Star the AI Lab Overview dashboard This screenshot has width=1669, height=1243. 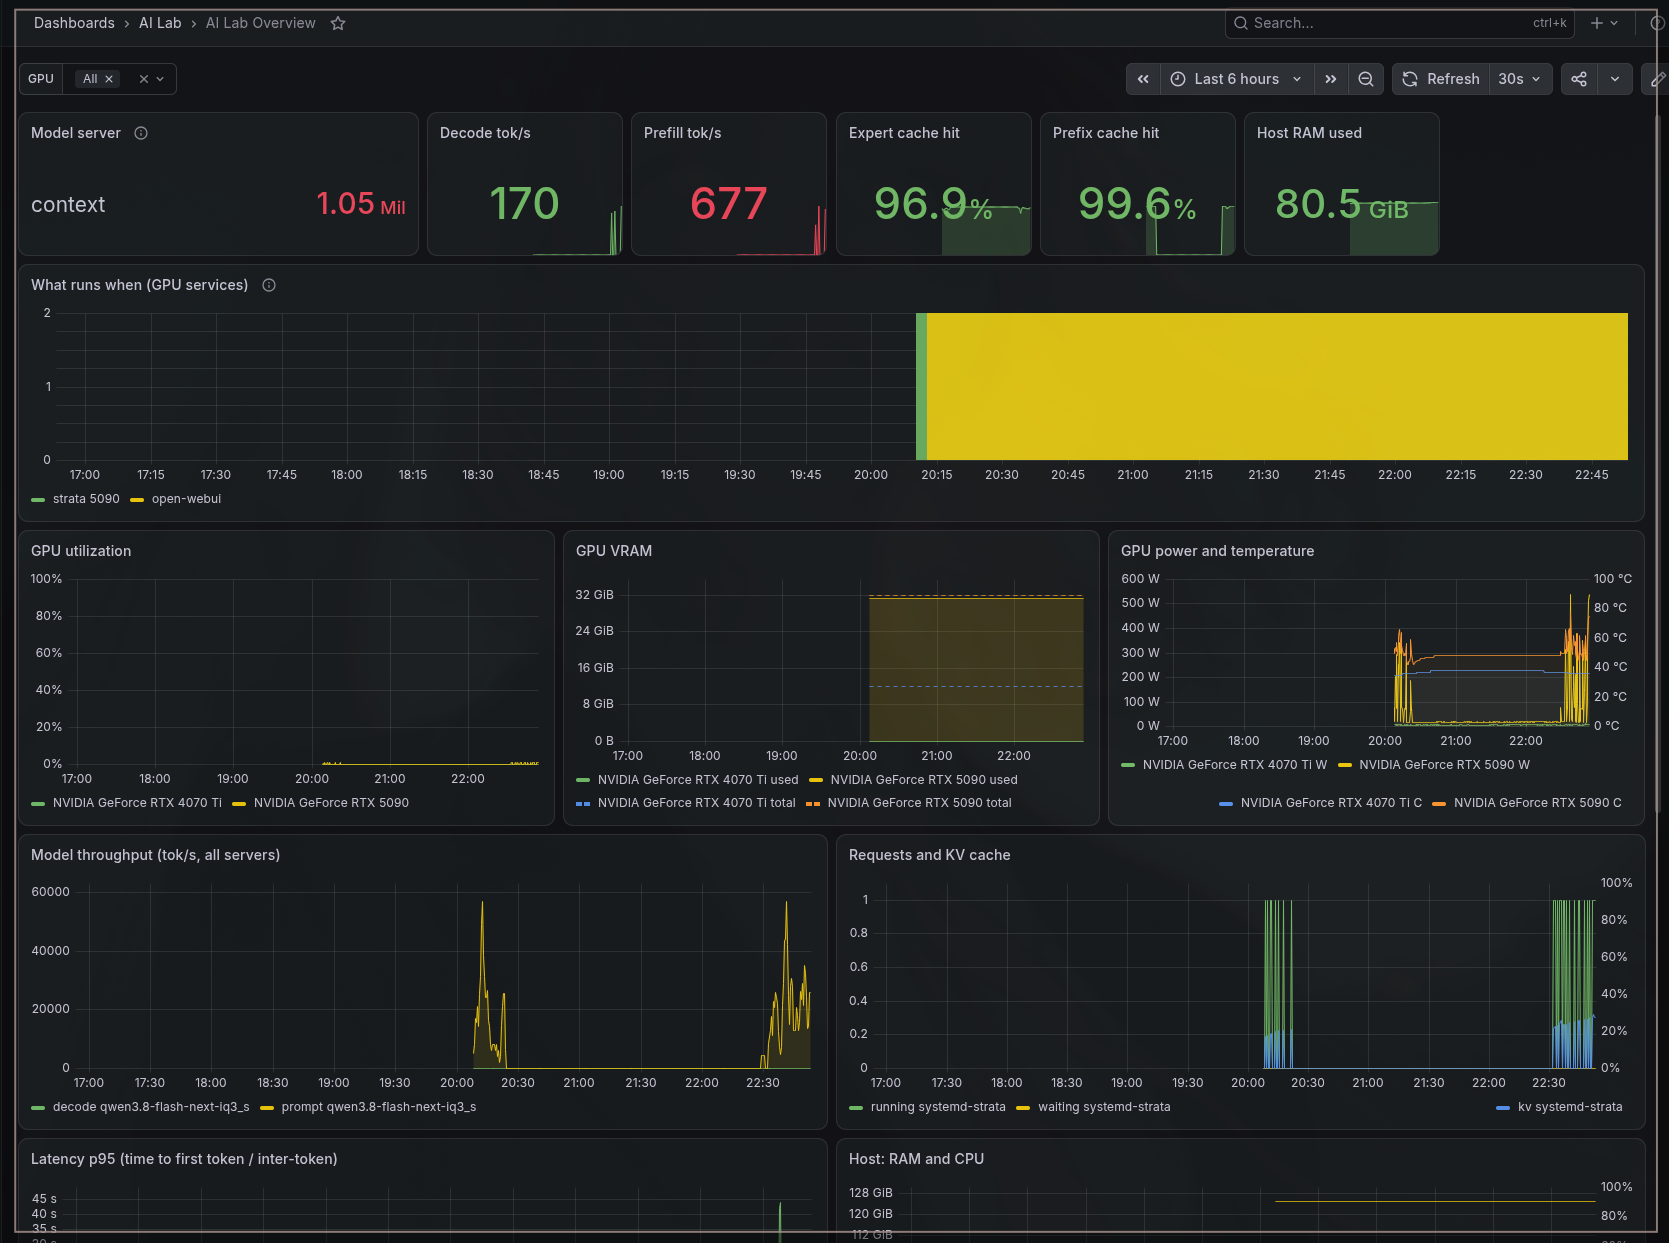[338, 23]
